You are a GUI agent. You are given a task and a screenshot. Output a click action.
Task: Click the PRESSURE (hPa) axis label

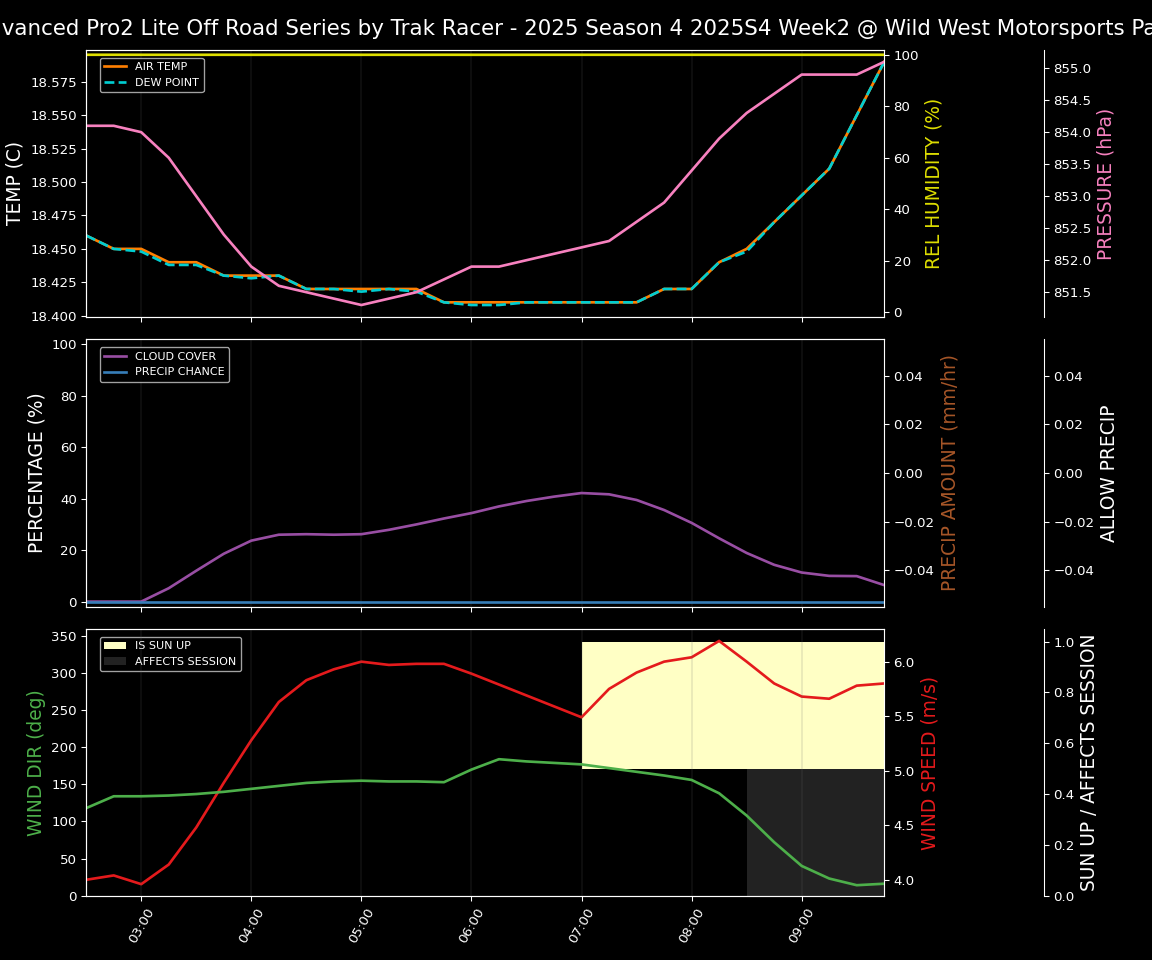click(x=1105, y=184)
